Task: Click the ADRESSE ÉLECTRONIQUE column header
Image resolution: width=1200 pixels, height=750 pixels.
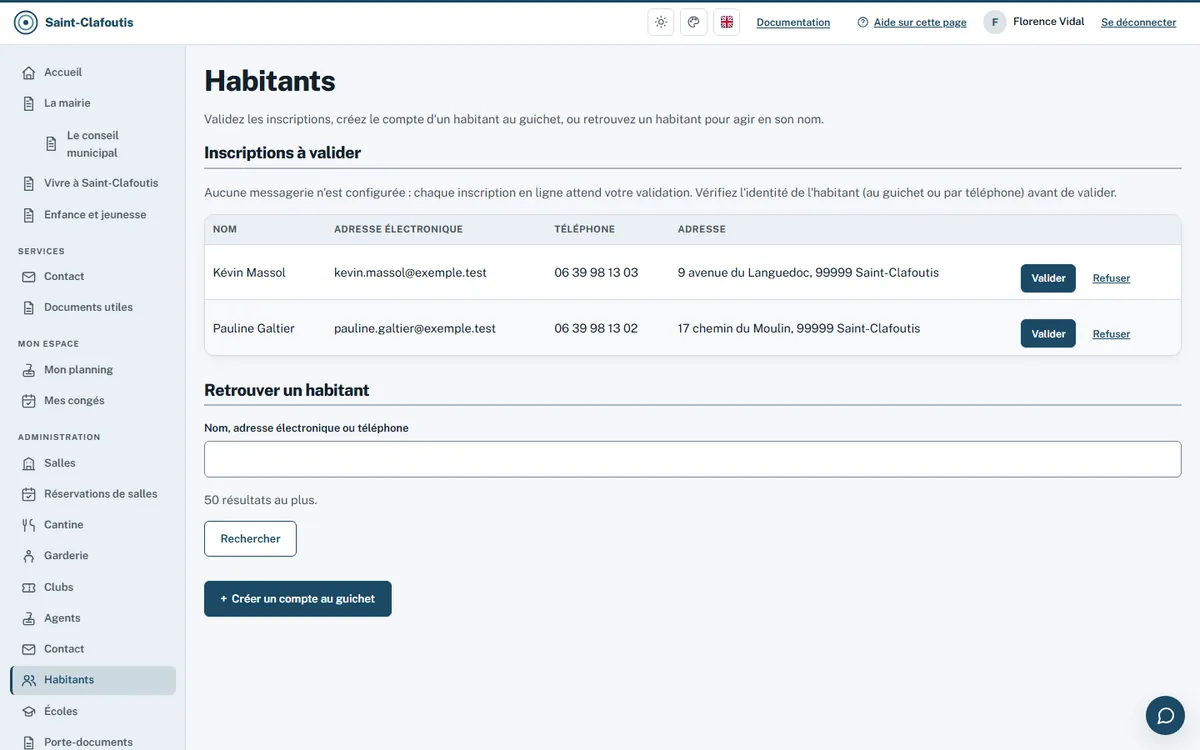Action: (x=398, y=229)
